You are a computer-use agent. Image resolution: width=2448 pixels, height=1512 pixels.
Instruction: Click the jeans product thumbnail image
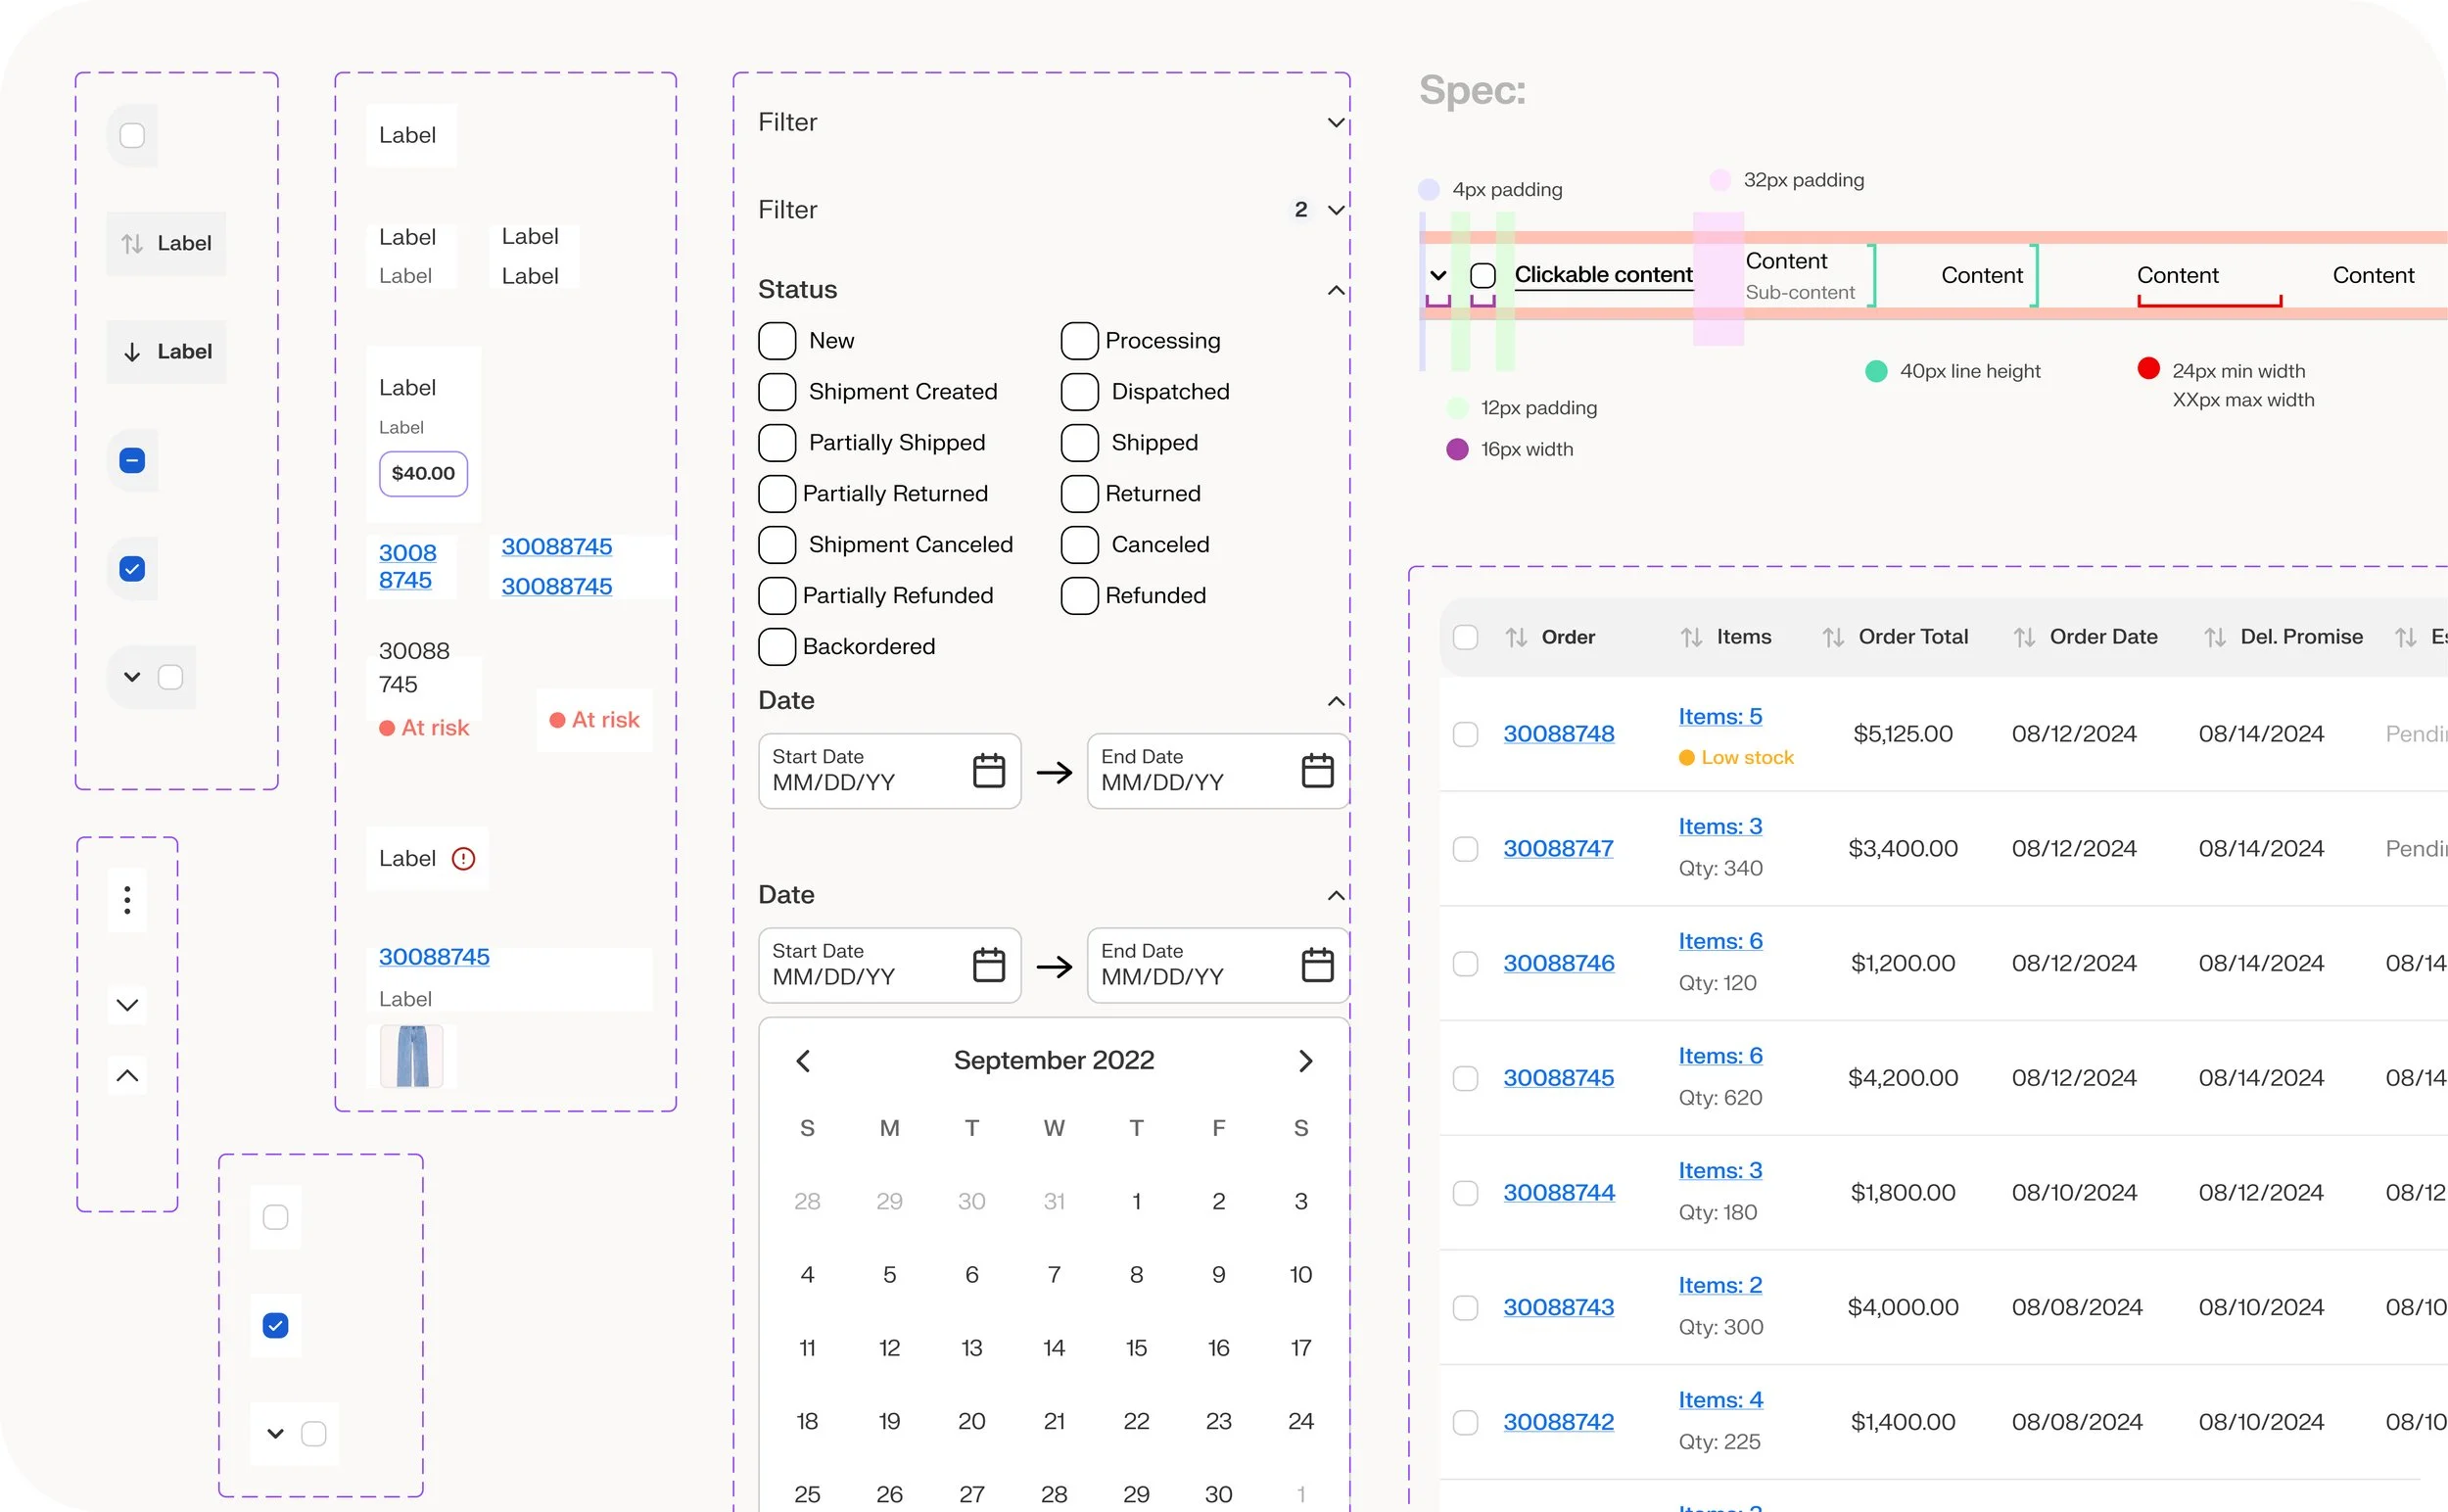click(412, 1056)
